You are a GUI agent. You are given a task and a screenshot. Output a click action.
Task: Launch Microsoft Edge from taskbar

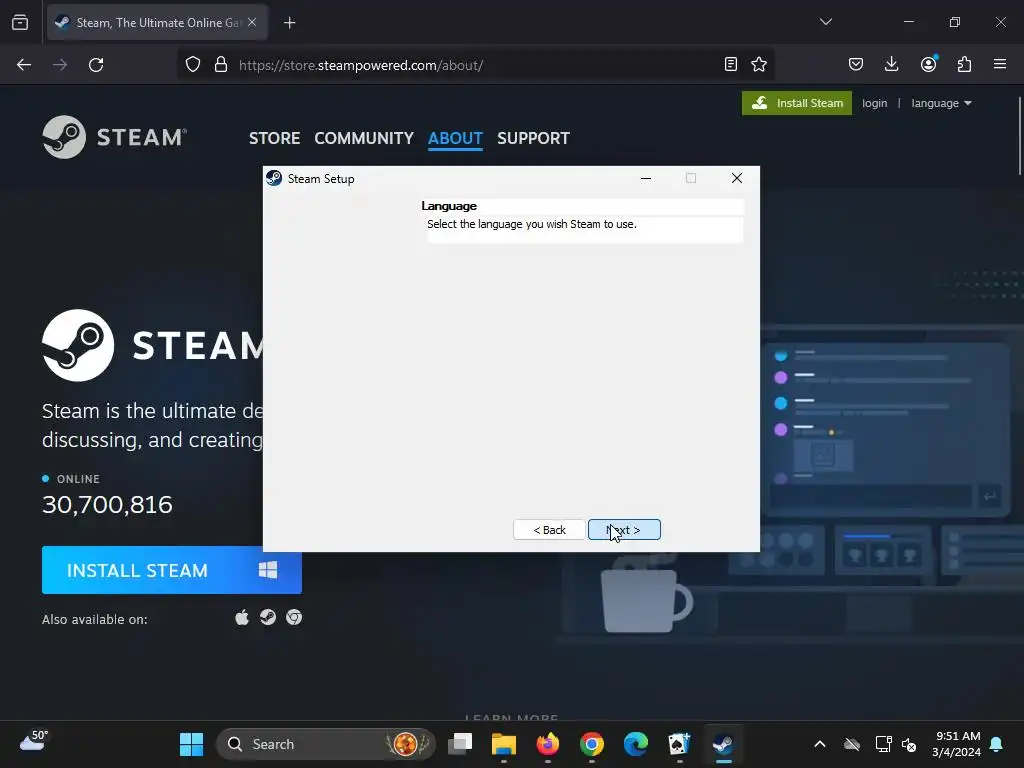click(x=635, y=744)
